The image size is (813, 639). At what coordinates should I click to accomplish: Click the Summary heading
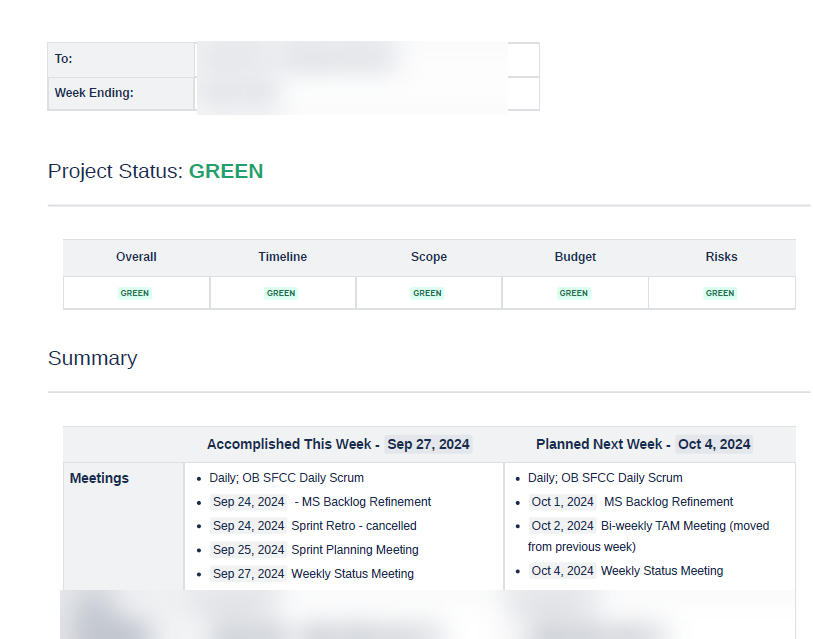[x=93, y=358]
